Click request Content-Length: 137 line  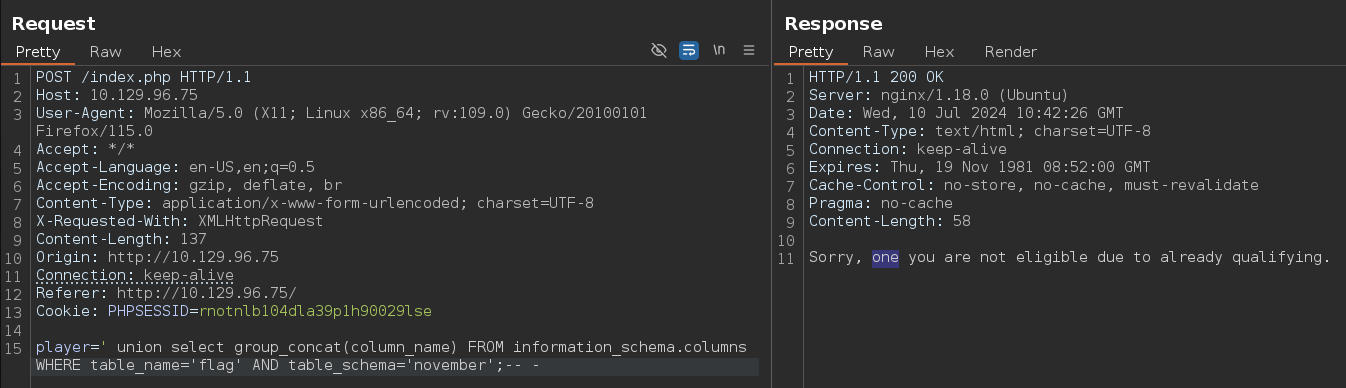click(121, 239)
